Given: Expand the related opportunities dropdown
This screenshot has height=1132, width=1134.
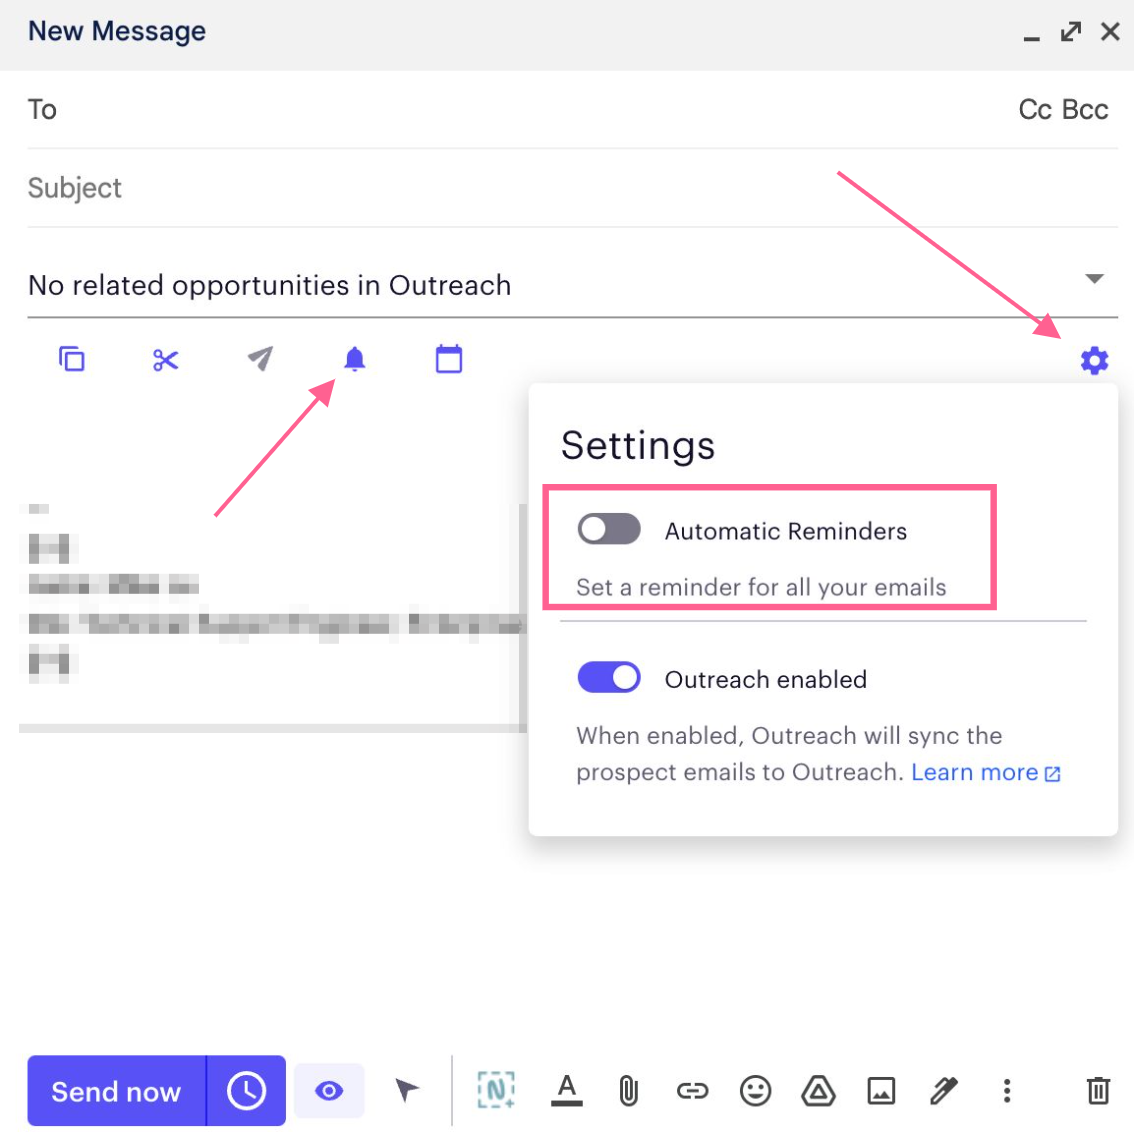Looking at the screenshot, I should point(1095,279).
